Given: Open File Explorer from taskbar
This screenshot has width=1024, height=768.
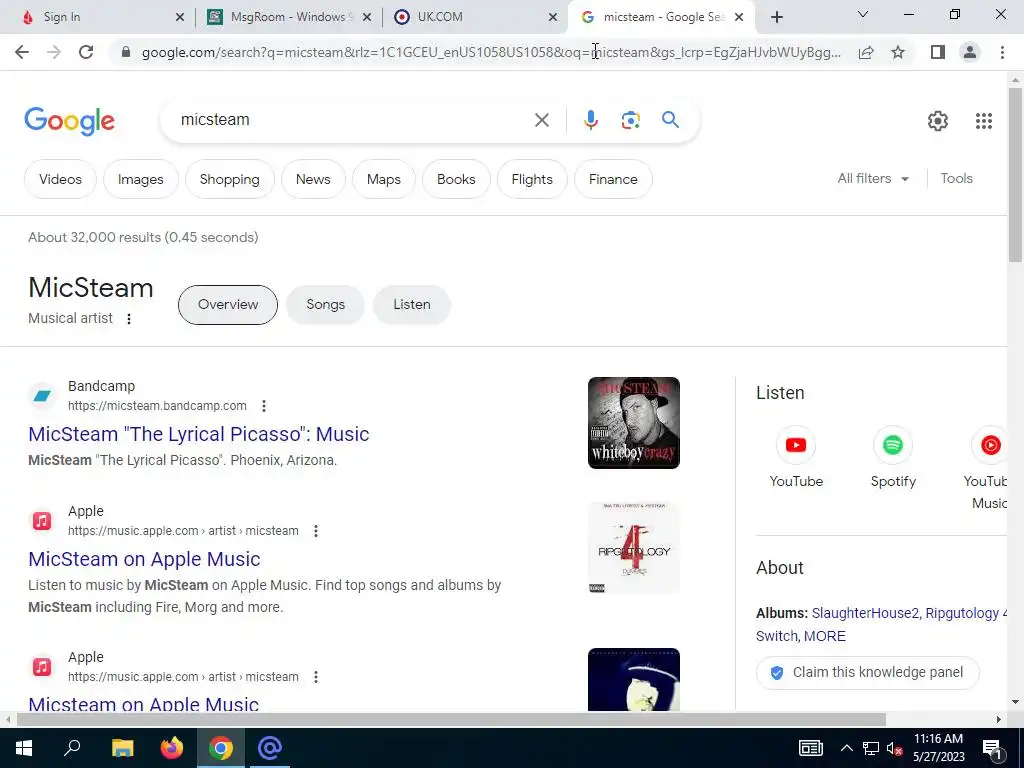Looking at the screenshot, I should tap(122, 748).
